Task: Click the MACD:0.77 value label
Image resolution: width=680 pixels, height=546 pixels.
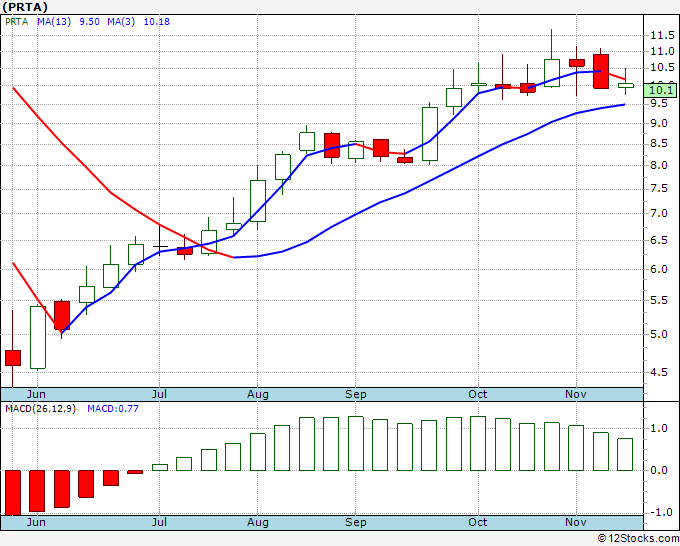Action: click(113, 409)
